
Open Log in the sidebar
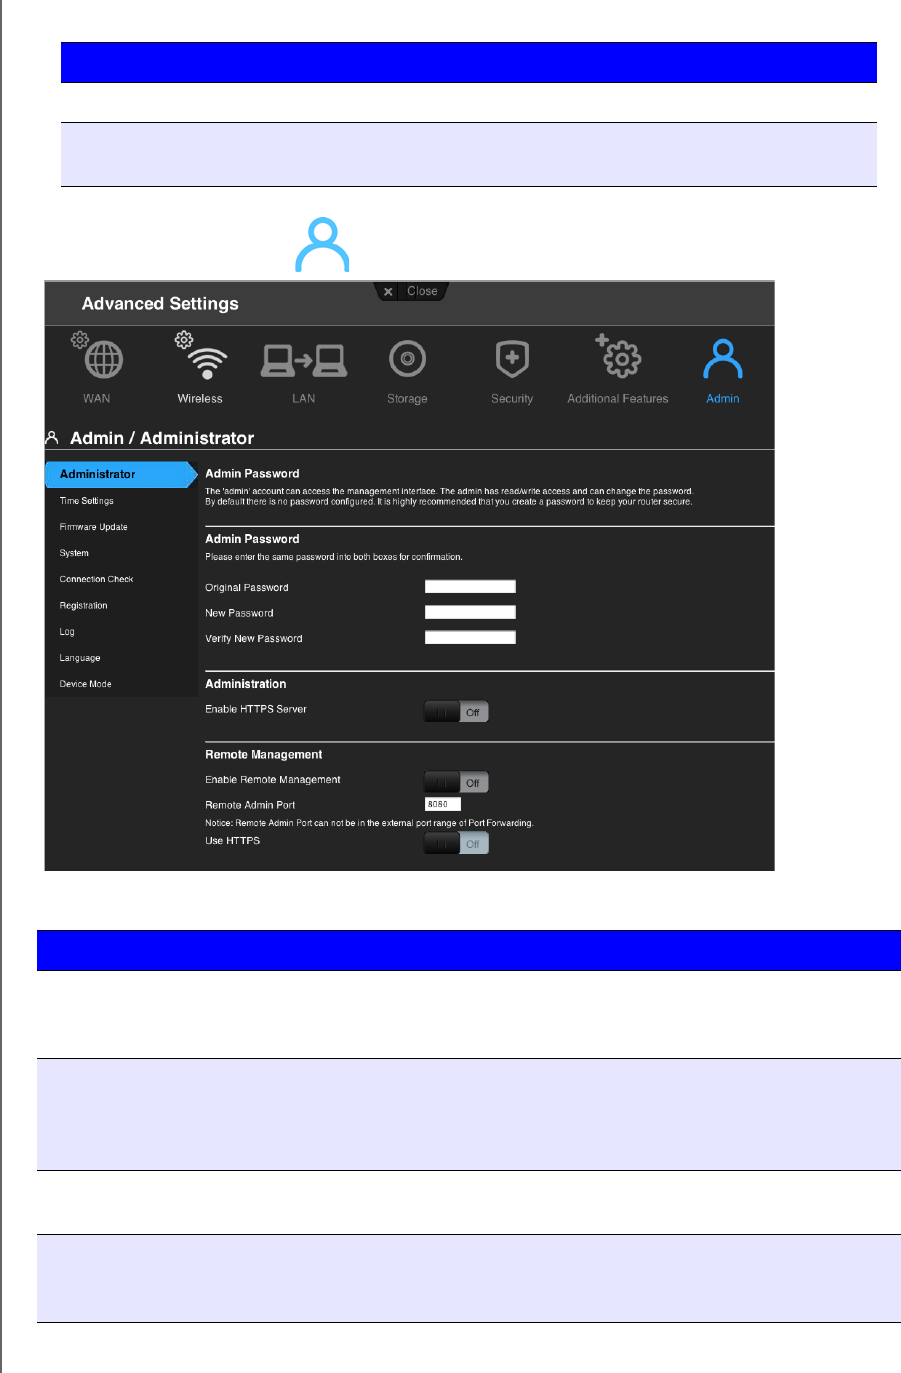point(67,632)
